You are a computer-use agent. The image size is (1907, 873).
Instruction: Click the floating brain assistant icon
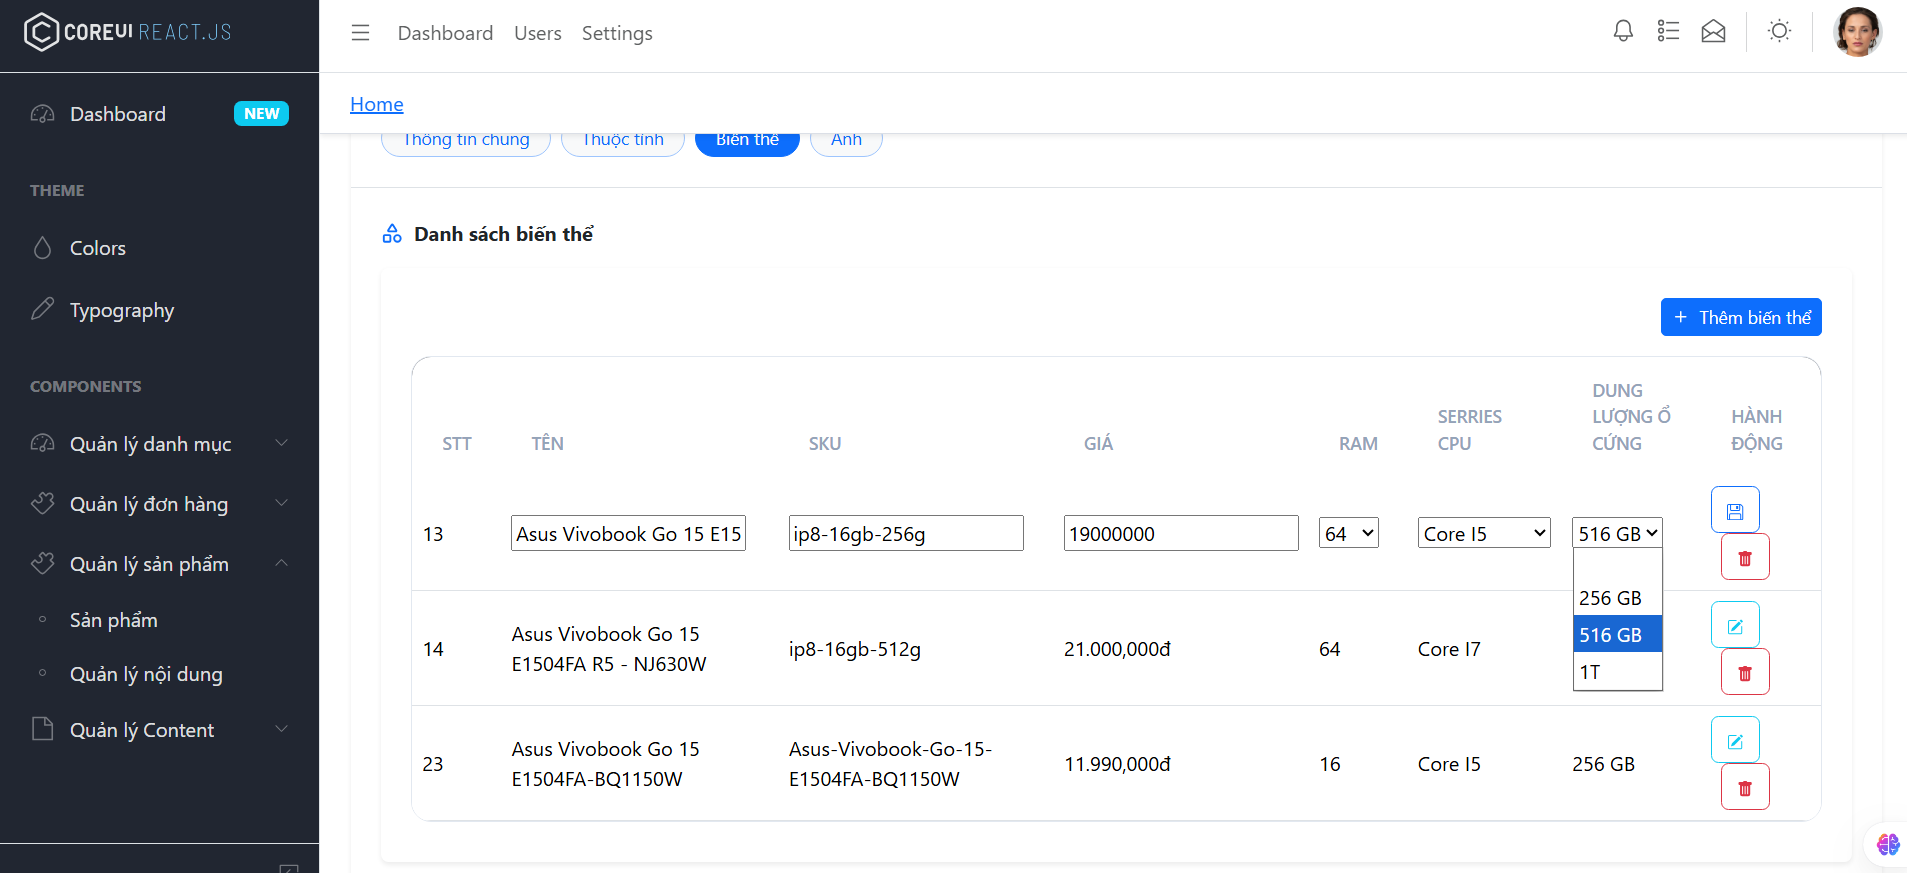coord(1887,845)
